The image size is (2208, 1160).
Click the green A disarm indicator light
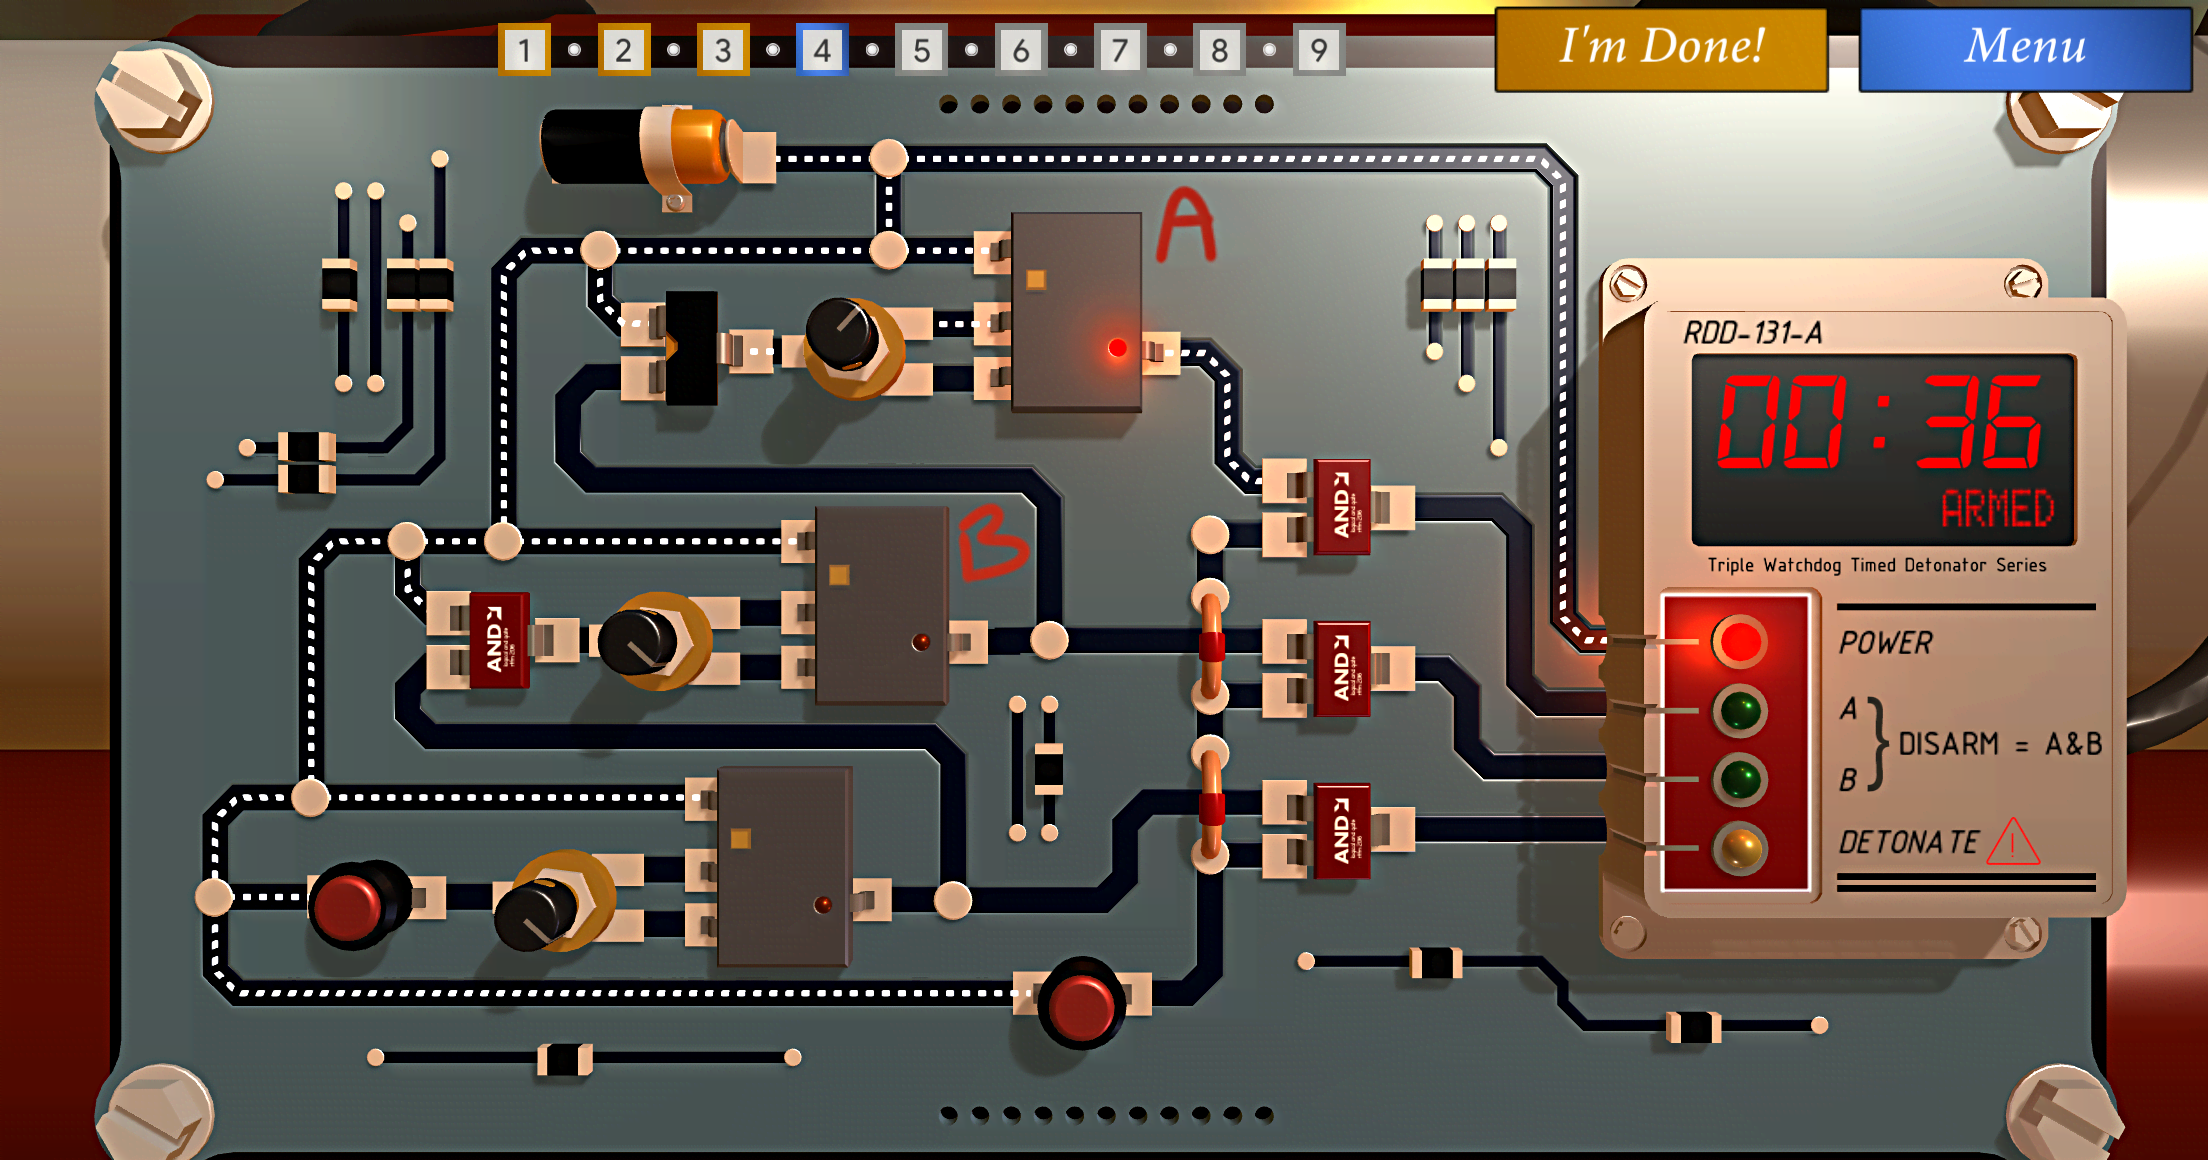coord(1740,711)
